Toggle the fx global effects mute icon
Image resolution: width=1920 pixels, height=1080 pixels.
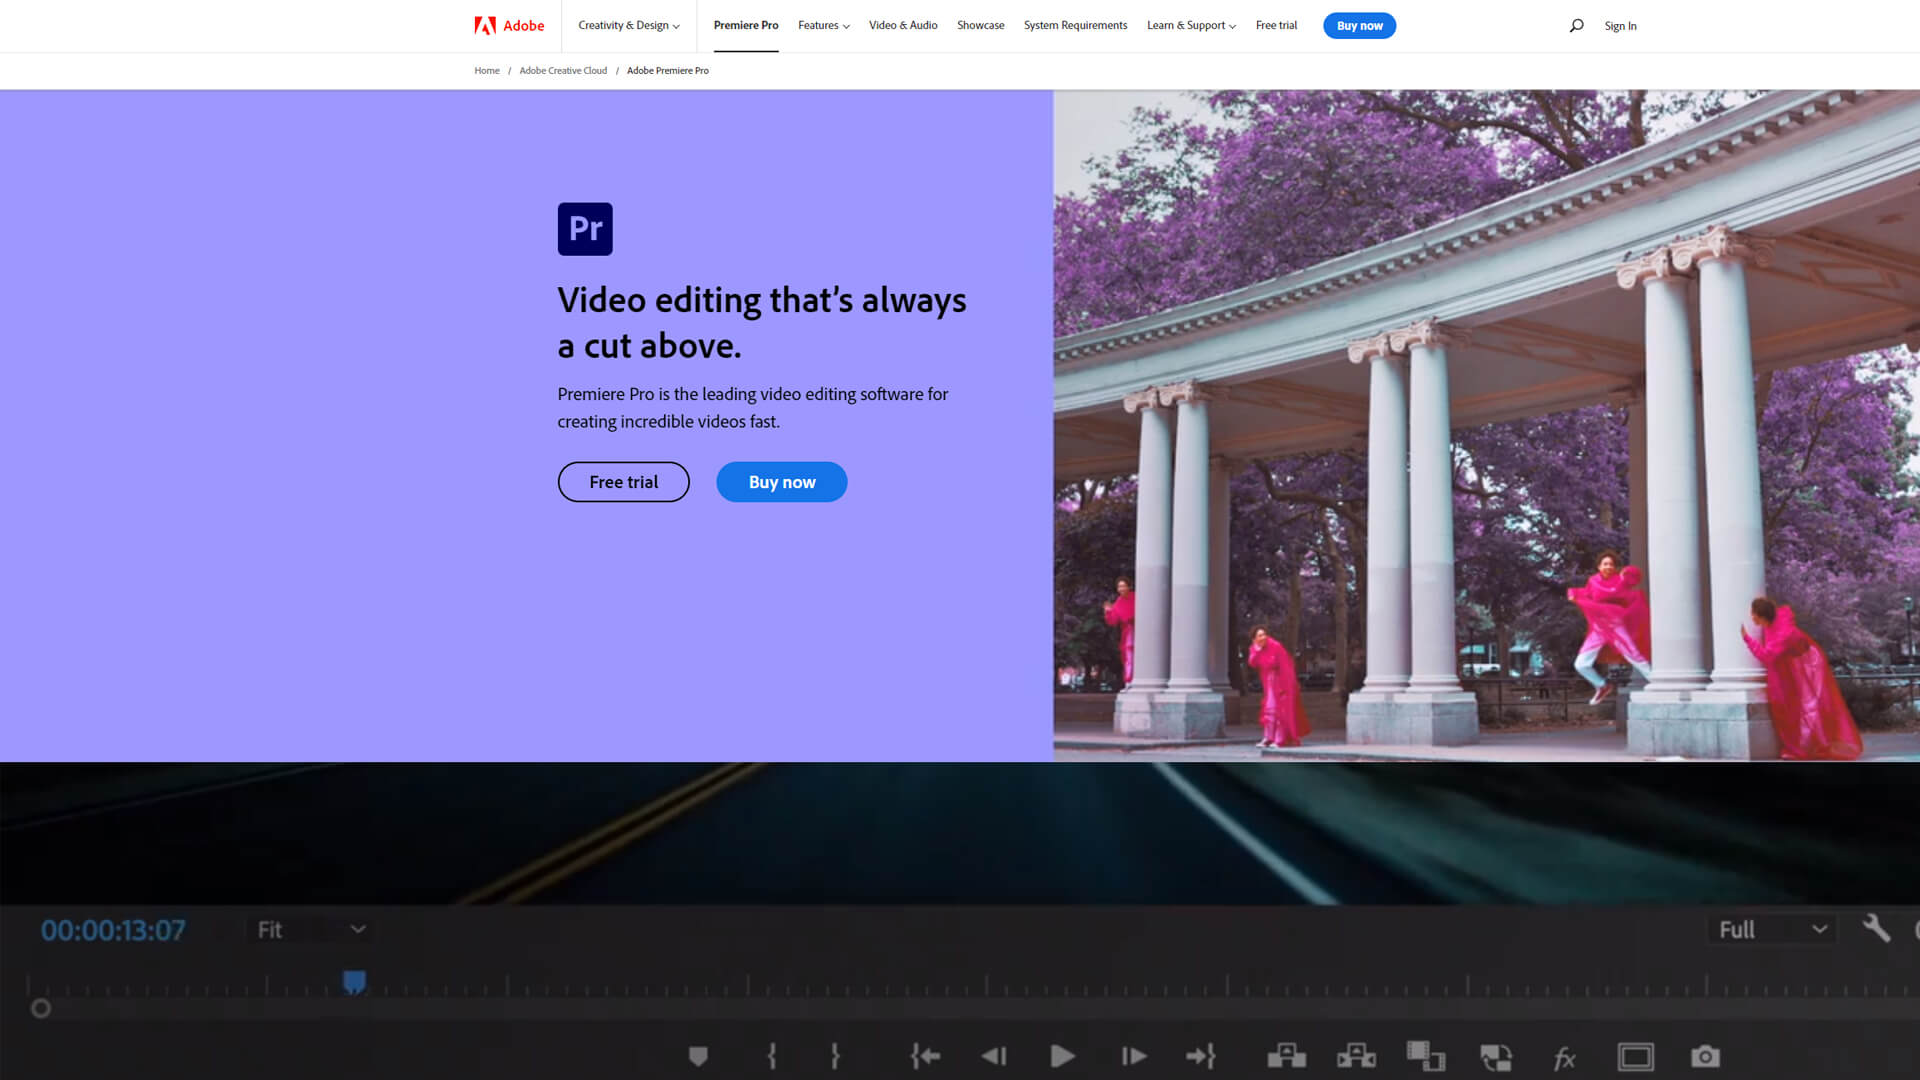(x=1565, y=1057)
